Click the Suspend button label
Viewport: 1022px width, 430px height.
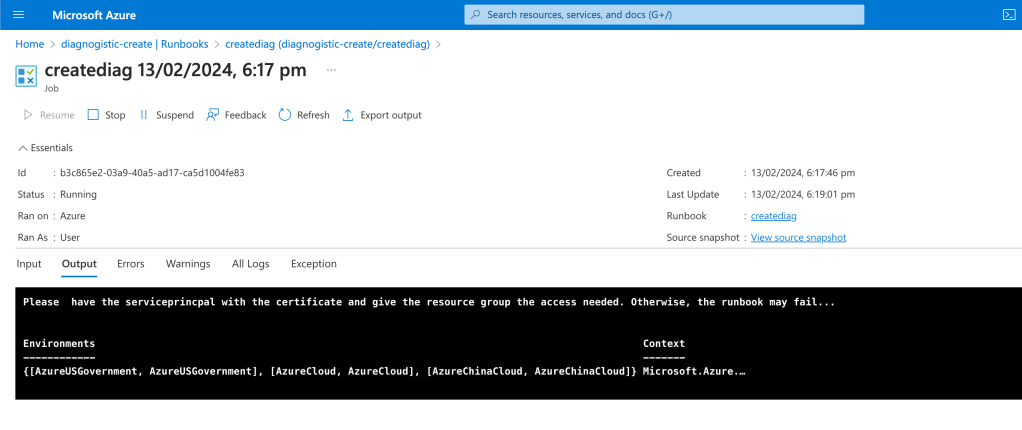[x=175, y=115]
